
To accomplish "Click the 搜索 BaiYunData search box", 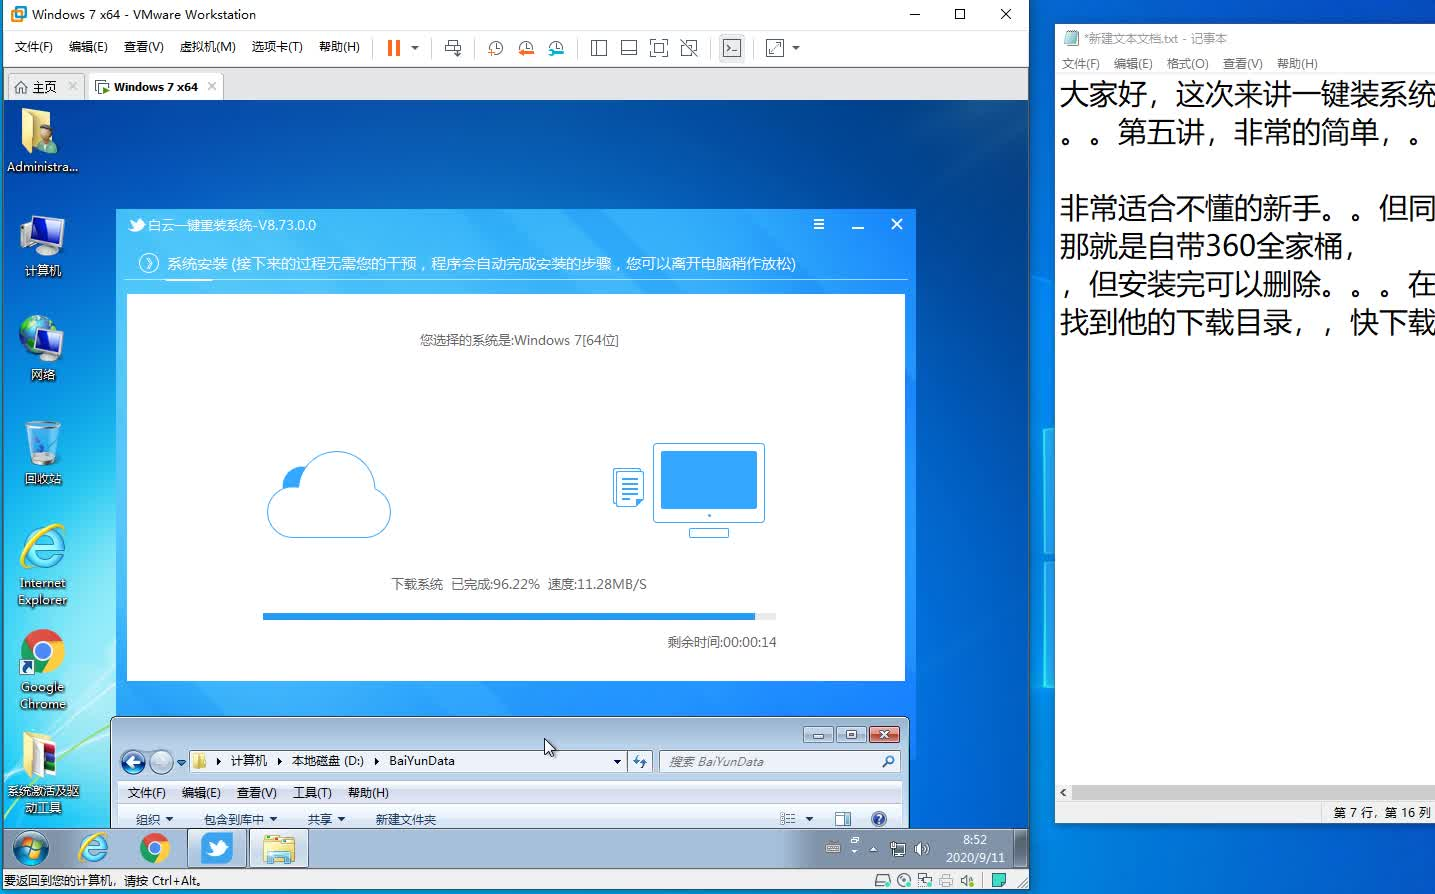I will [x=779, y=762].
